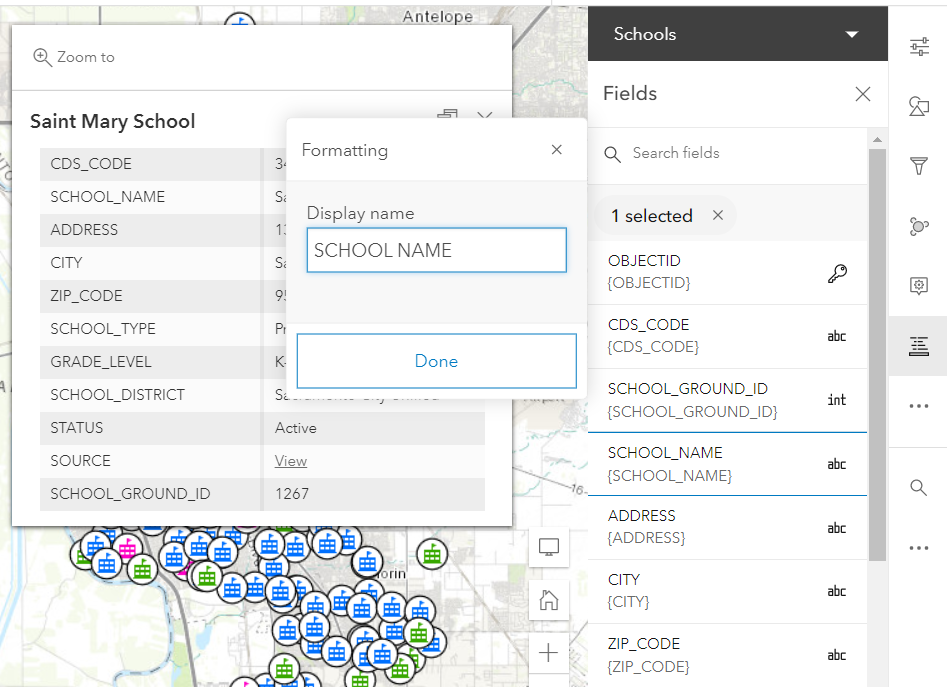Configure pop-ups via the pop-up icon
The image size is (947, 687).
click(x=918, y=286)
